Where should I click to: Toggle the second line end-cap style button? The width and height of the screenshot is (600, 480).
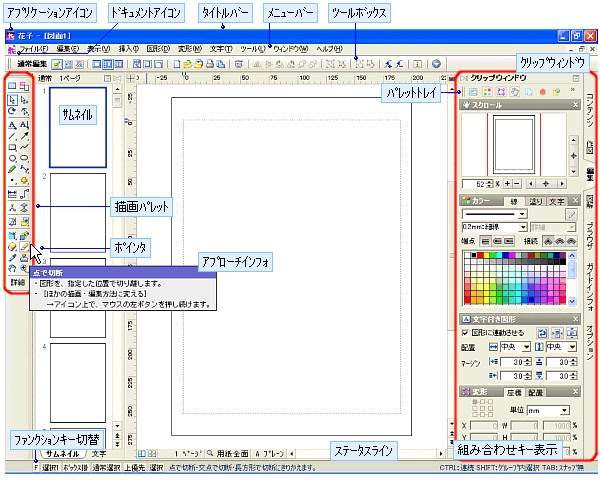click(497, 241)
